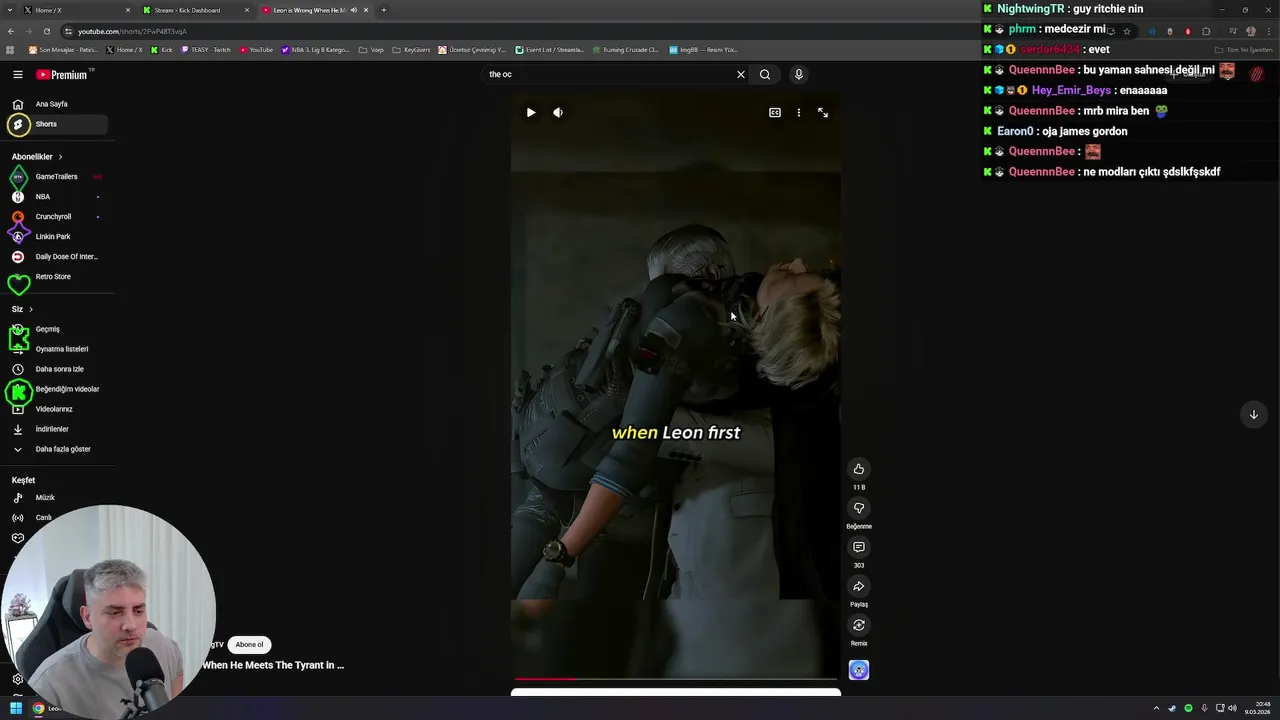
Task: Open YouTube Premium home logo
Action: pos(64,74)
